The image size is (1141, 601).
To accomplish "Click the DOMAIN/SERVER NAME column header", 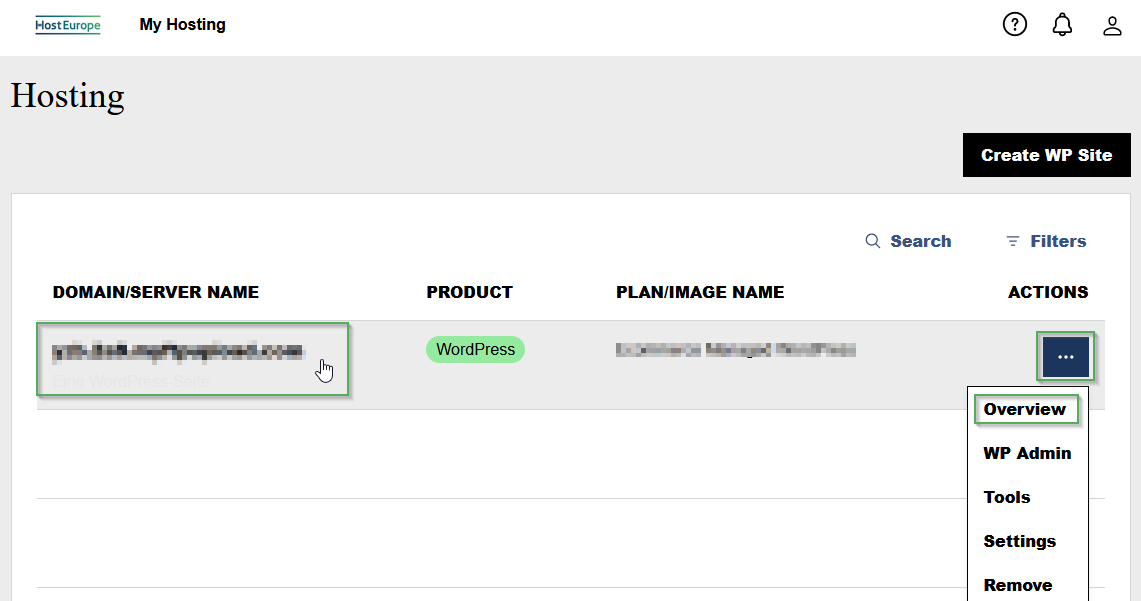I will (156, 292).
